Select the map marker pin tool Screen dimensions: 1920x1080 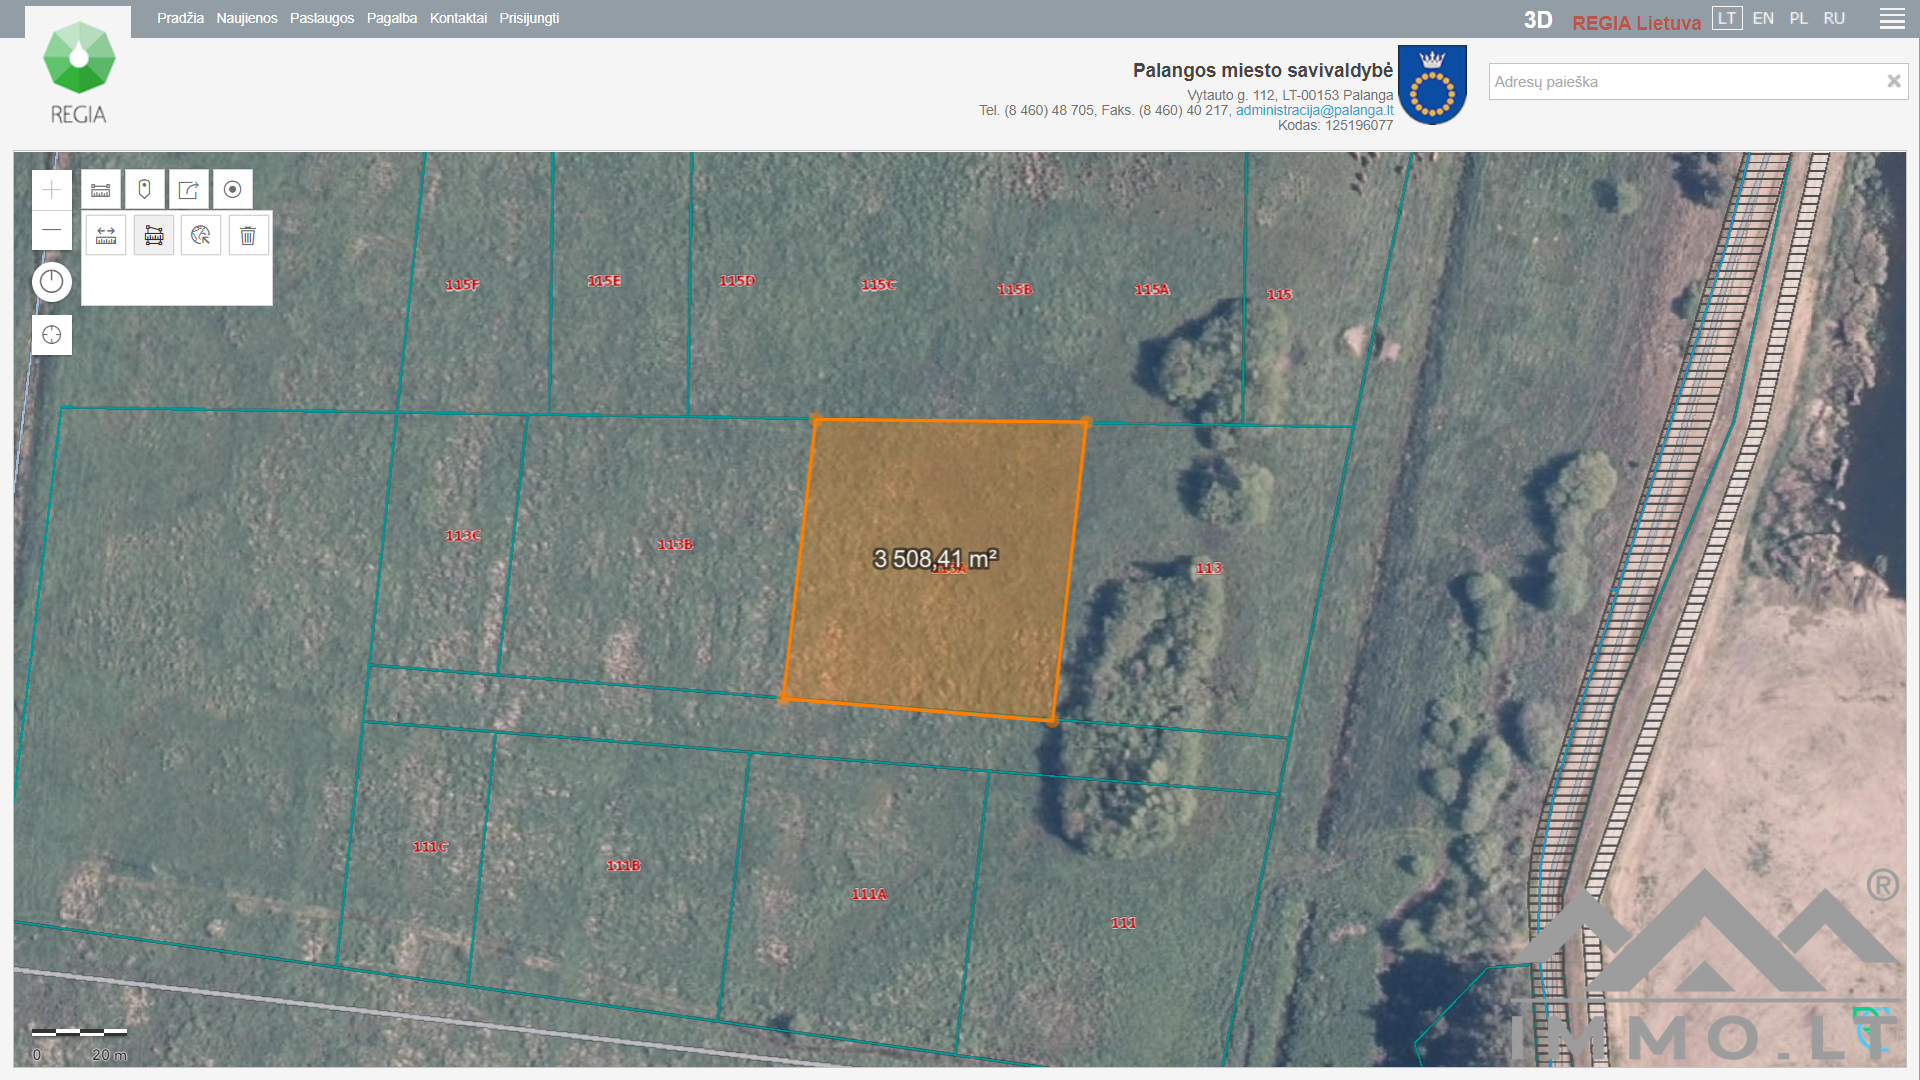pos(145,190)
